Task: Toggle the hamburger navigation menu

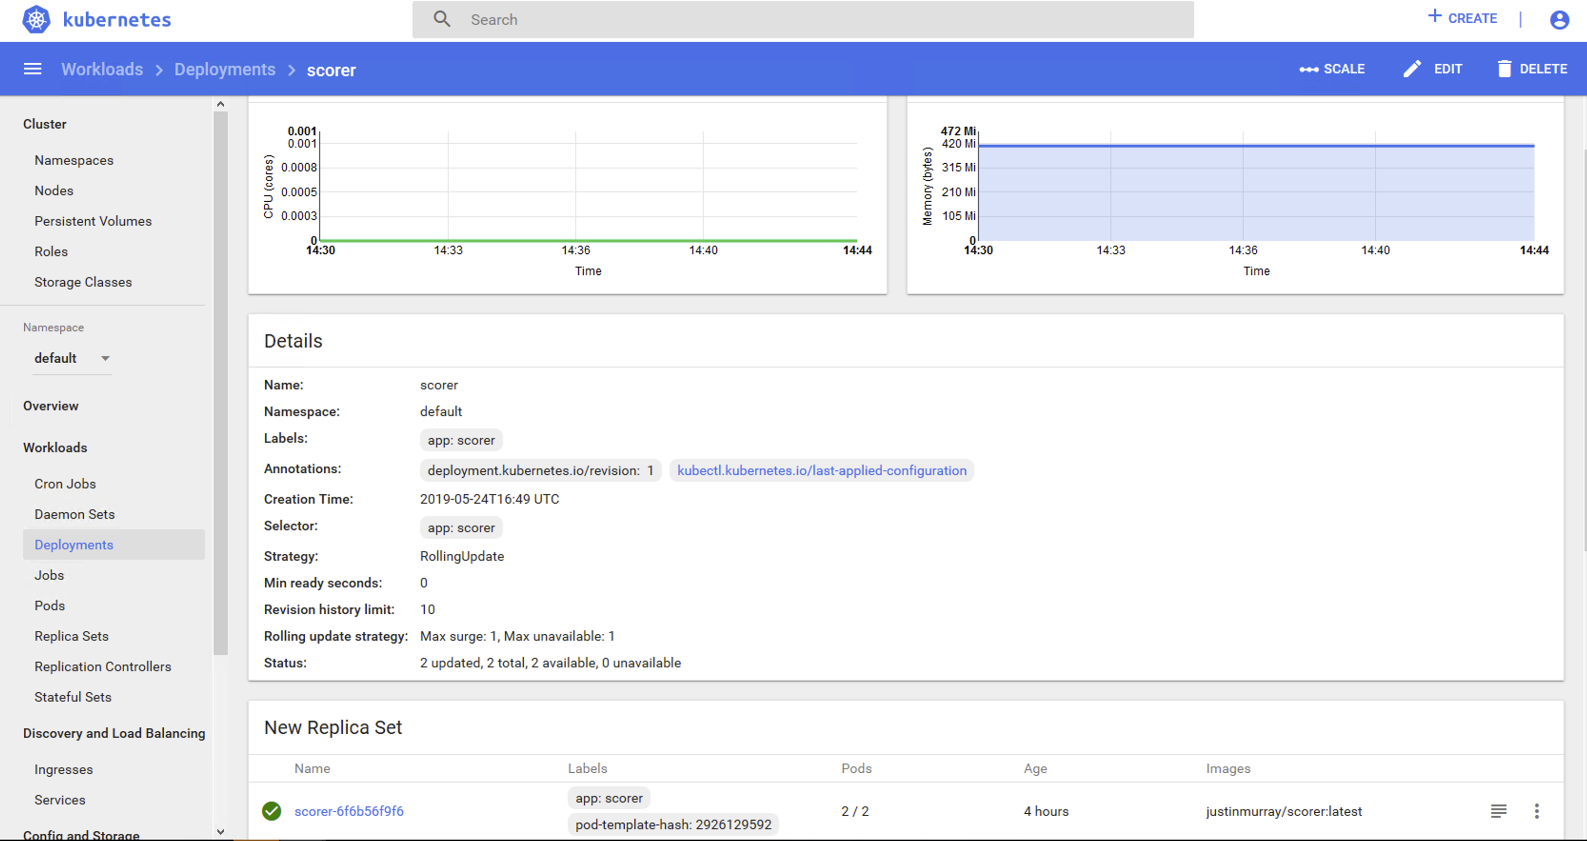Action: pos(33,69)
